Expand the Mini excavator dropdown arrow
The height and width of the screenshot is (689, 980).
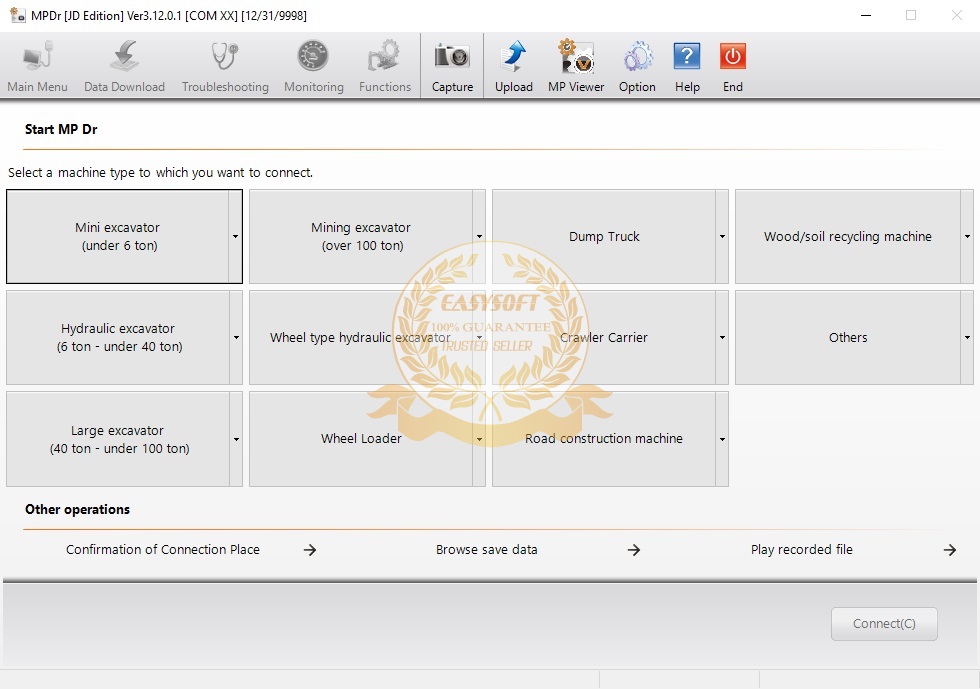236,236
